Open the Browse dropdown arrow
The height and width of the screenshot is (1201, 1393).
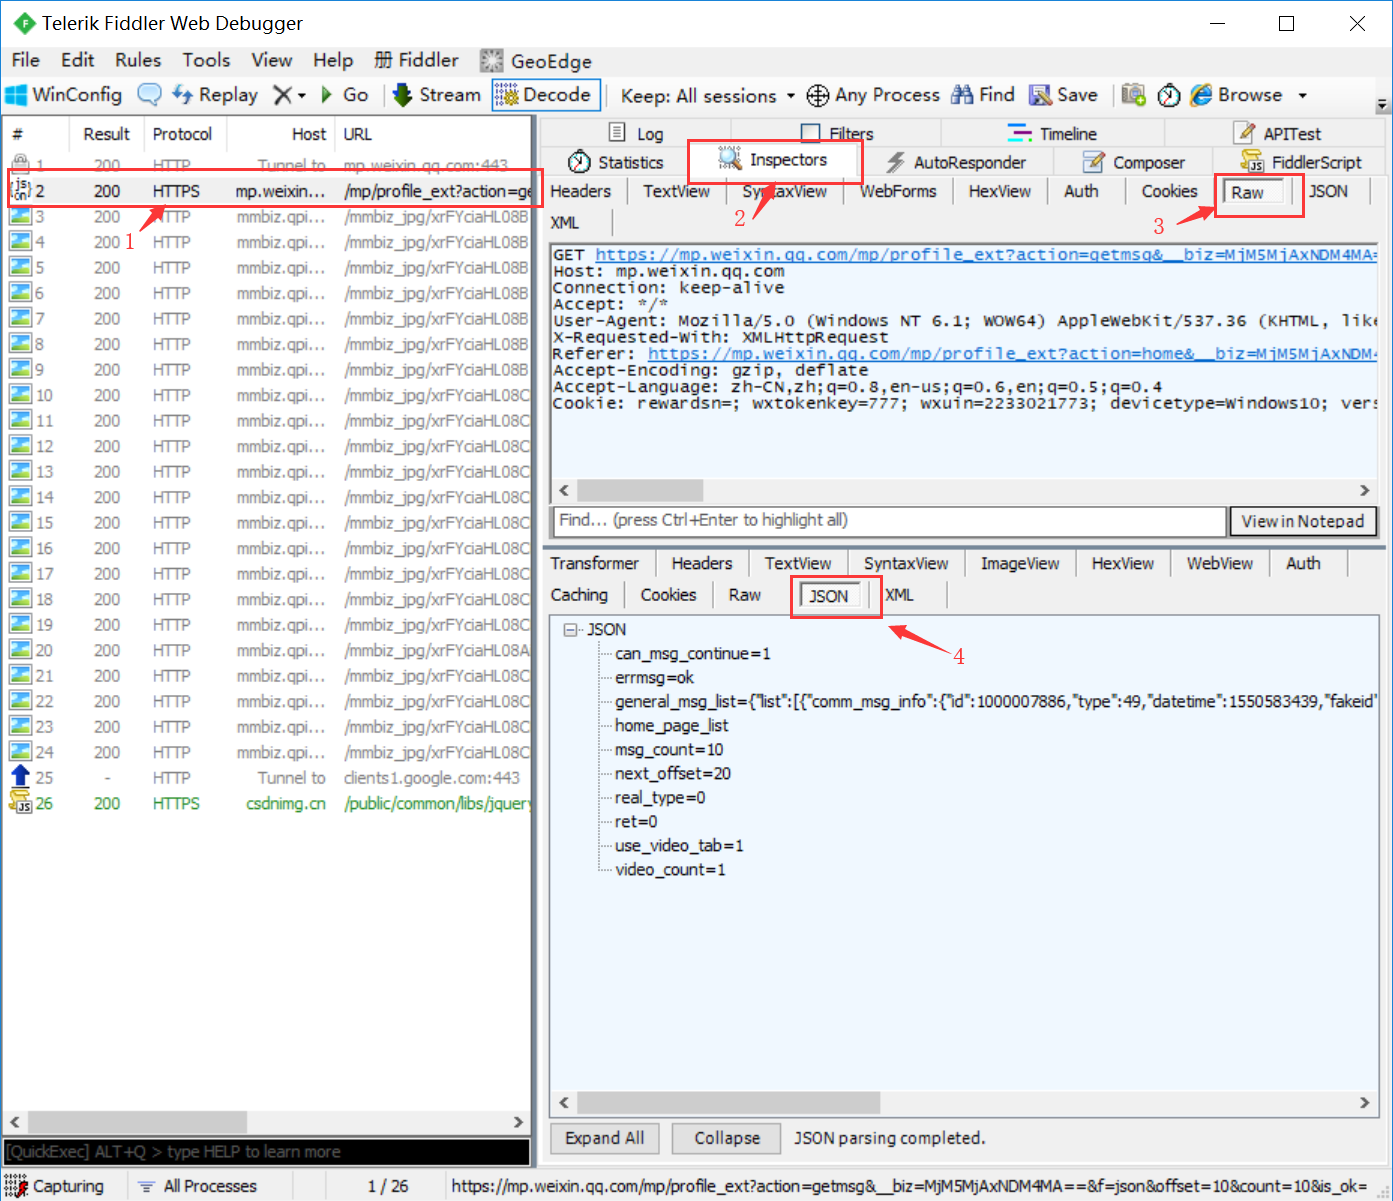click(1302, 96)
